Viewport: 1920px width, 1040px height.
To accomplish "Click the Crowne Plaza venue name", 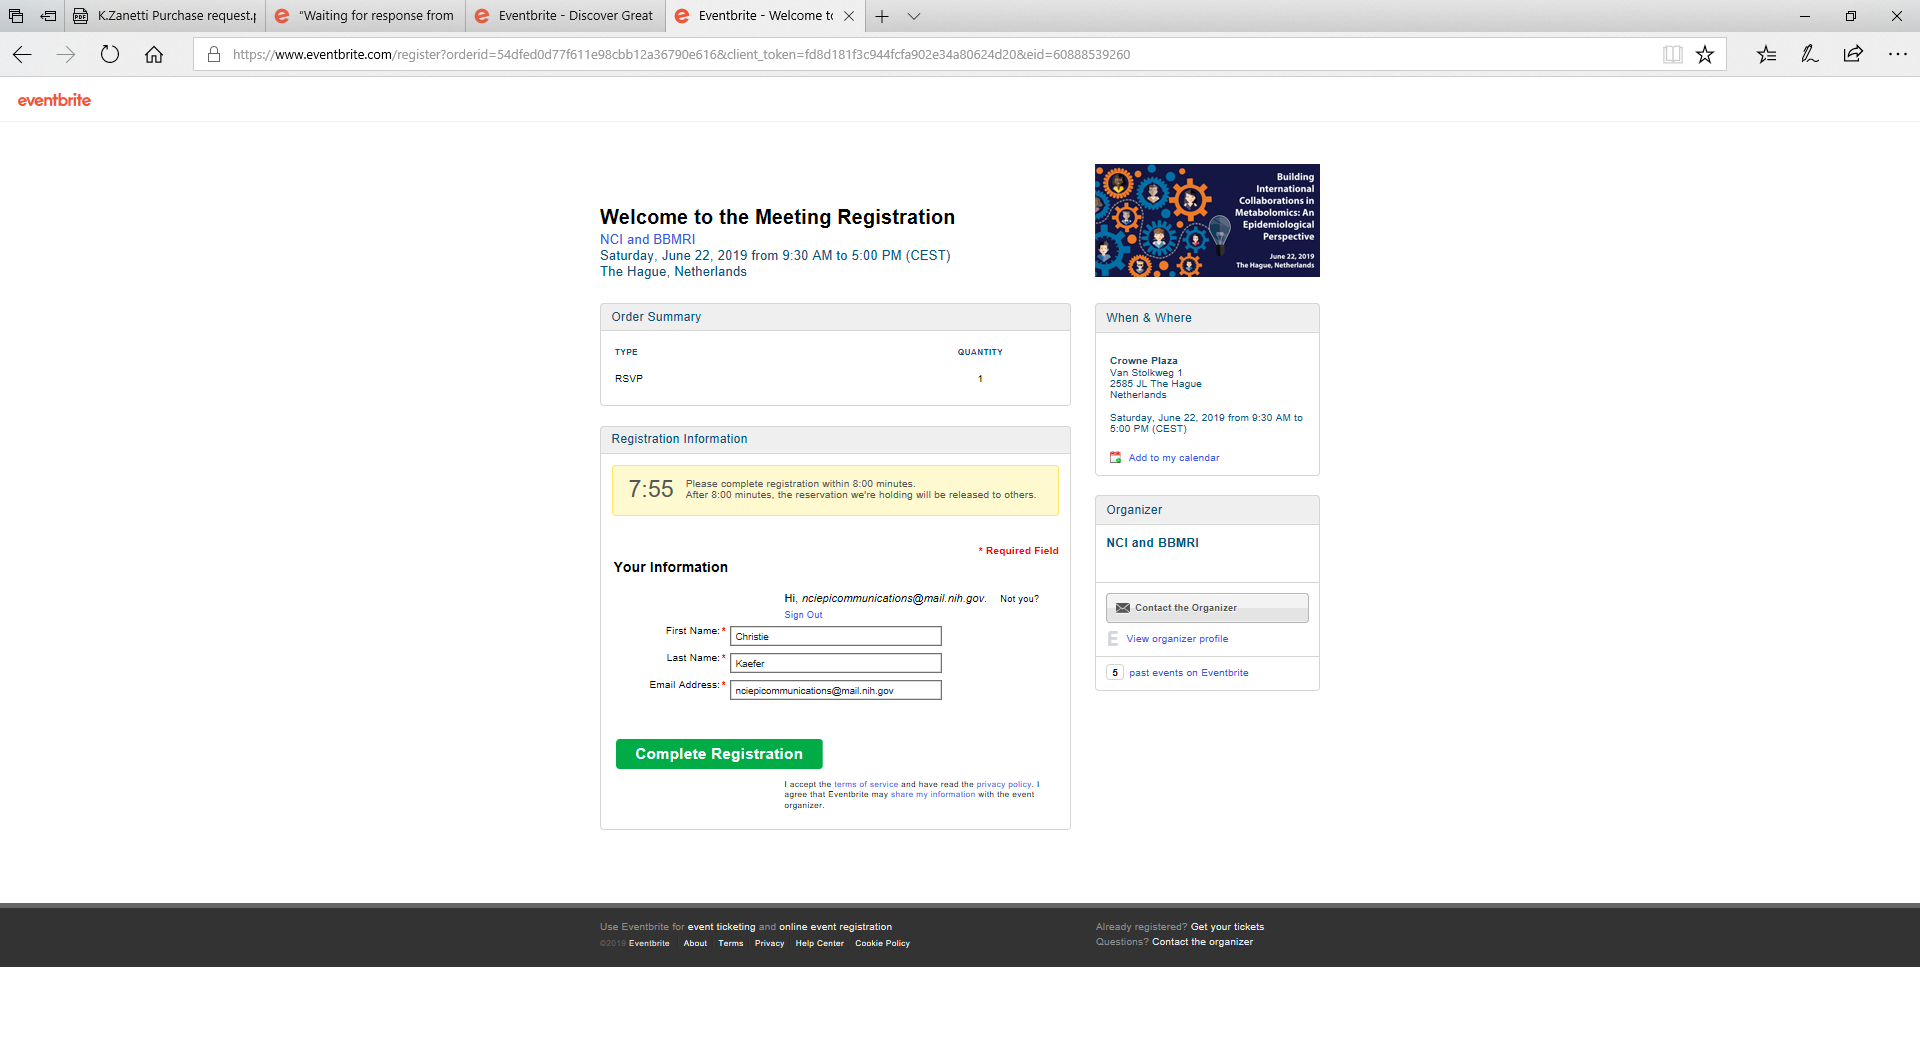I will tap(1143, 361).
